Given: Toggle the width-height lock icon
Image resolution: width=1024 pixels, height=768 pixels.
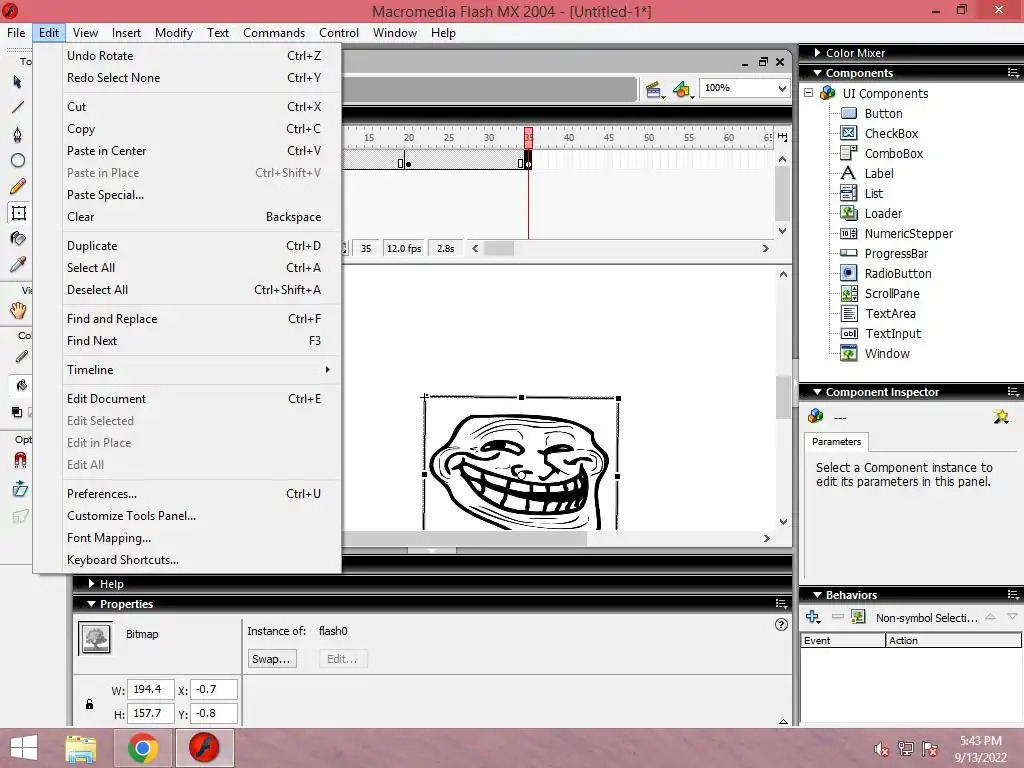Looking at the screenshot, I should tap(89, 704).
